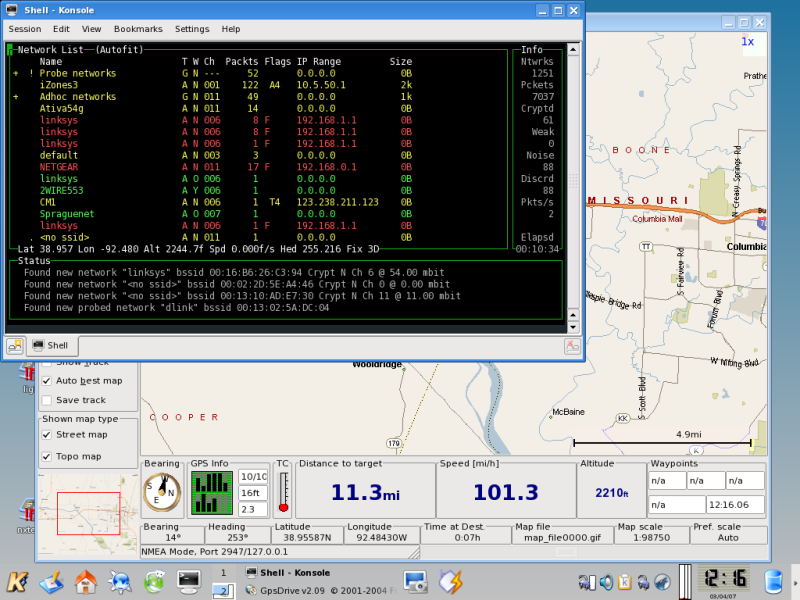Image resolution: width=800 pixels, height=600 pixels.
Task: Switch to virtual desktop 1
Action: tap(223, 573)
